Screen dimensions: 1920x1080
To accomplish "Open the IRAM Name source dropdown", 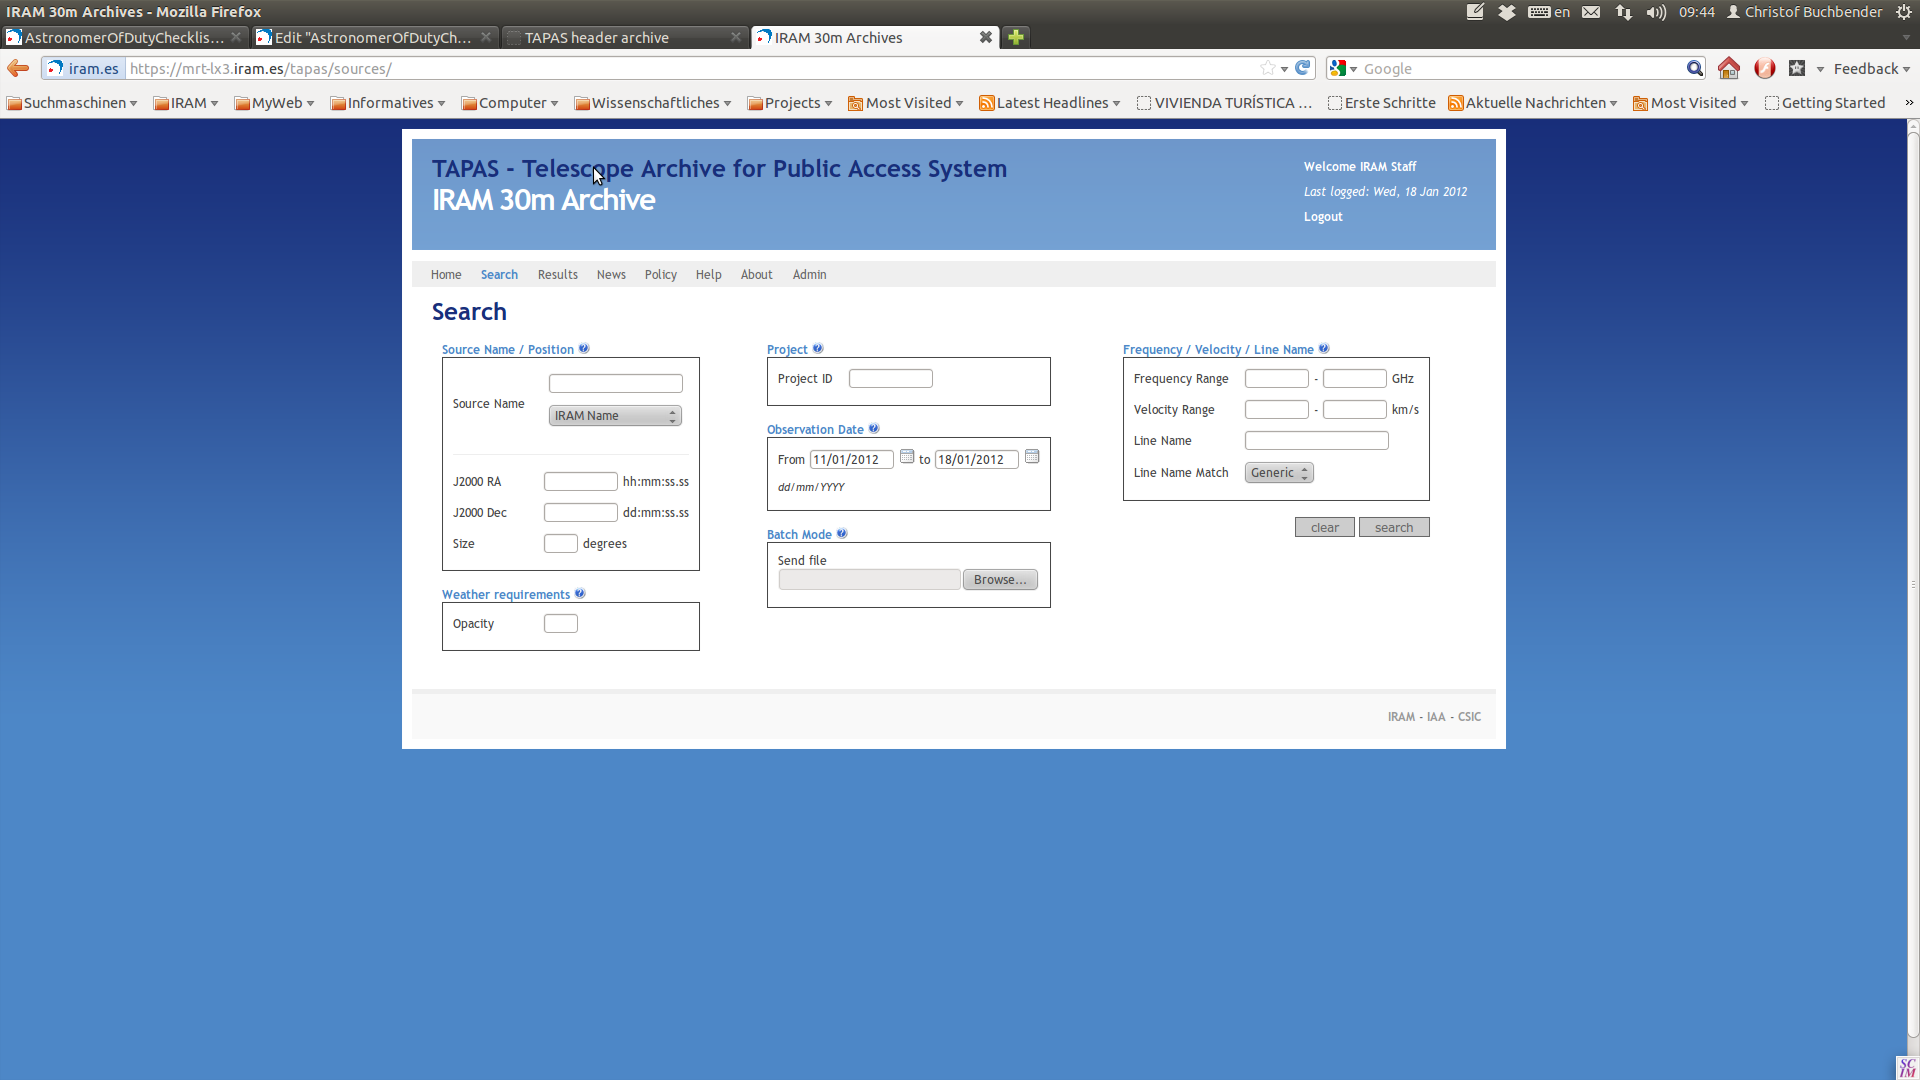I will [615, 416].
